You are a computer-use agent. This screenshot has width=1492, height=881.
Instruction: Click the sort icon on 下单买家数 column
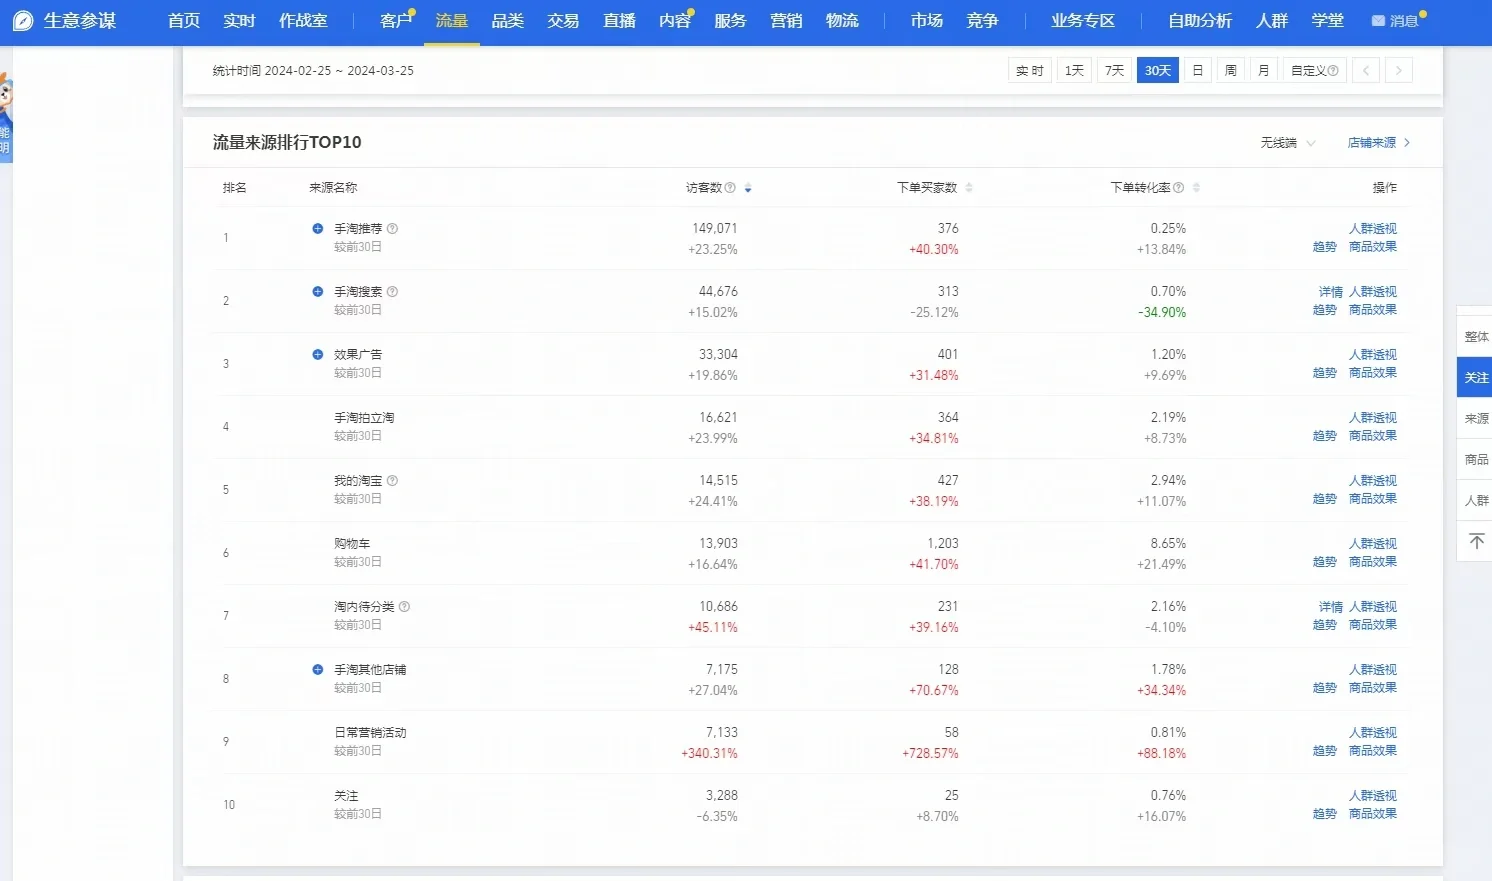(970, 187)
